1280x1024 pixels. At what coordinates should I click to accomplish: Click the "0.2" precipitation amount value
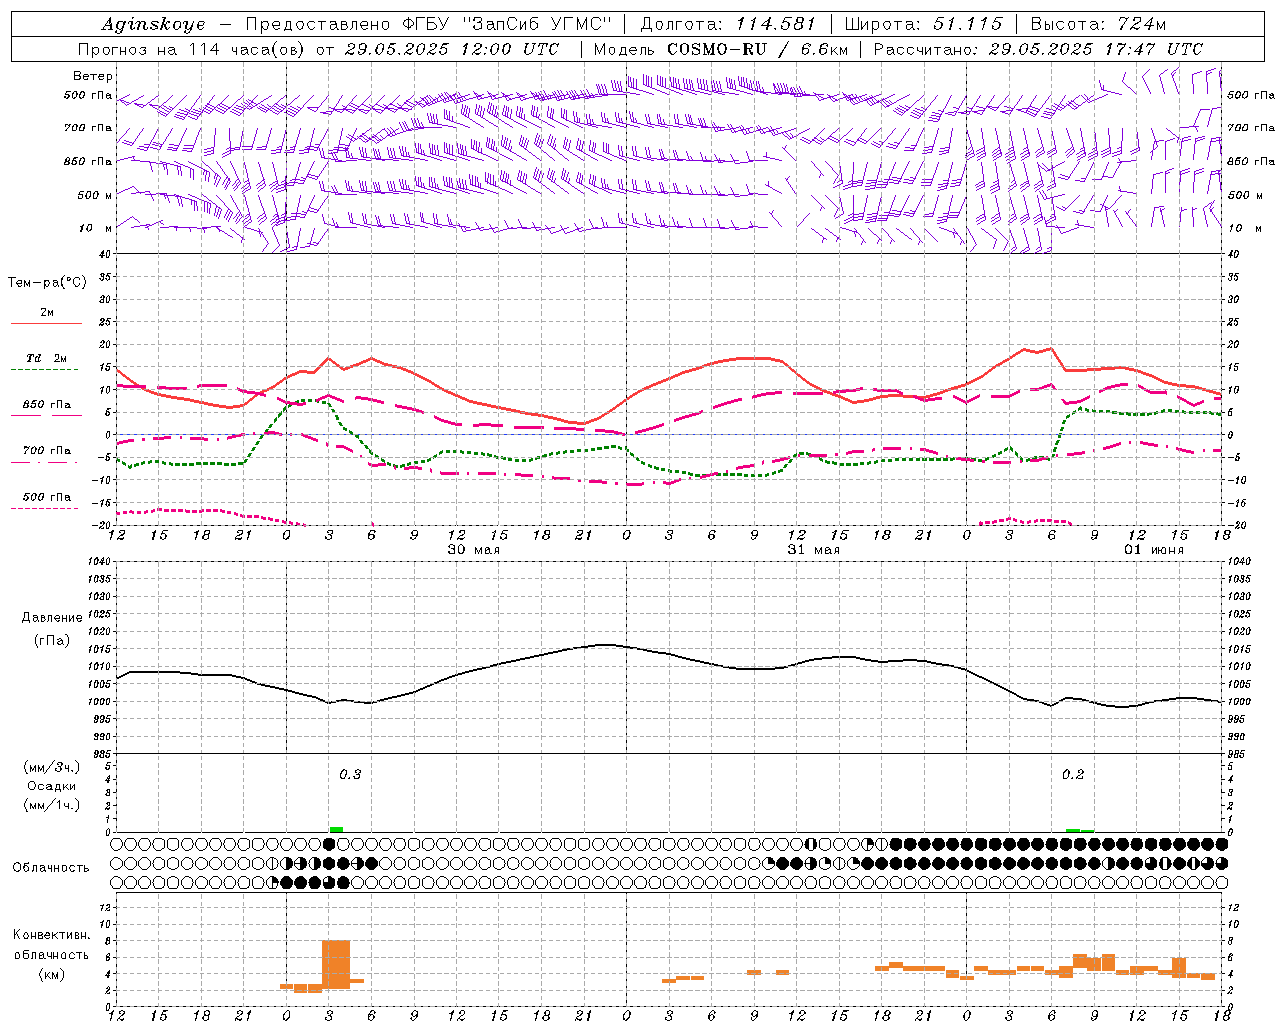point(1073,774)
